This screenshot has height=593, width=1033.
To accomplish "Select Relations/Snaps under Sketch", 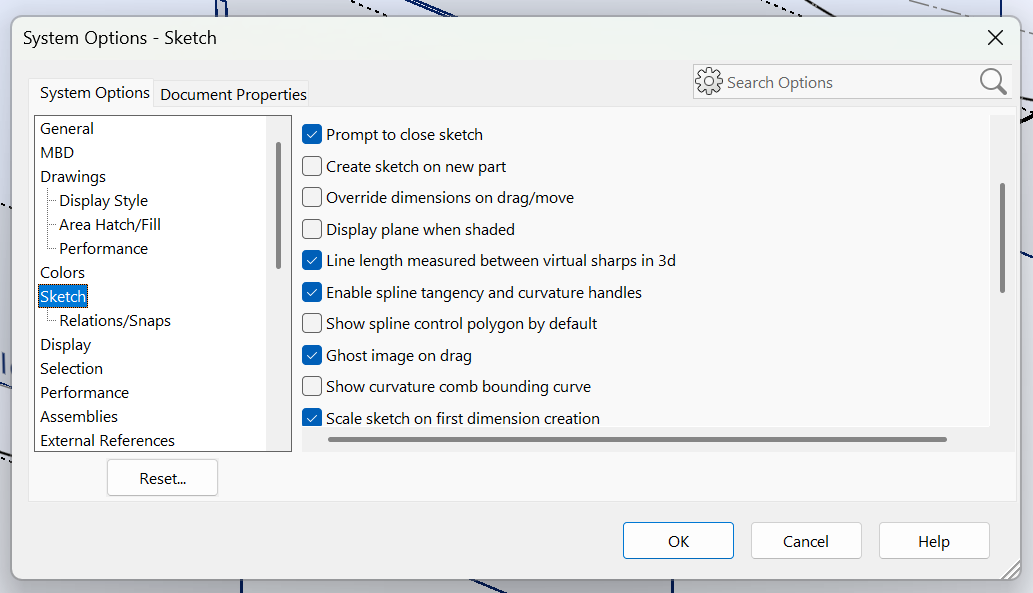I will pyautogui.click(x=115, y=321).
